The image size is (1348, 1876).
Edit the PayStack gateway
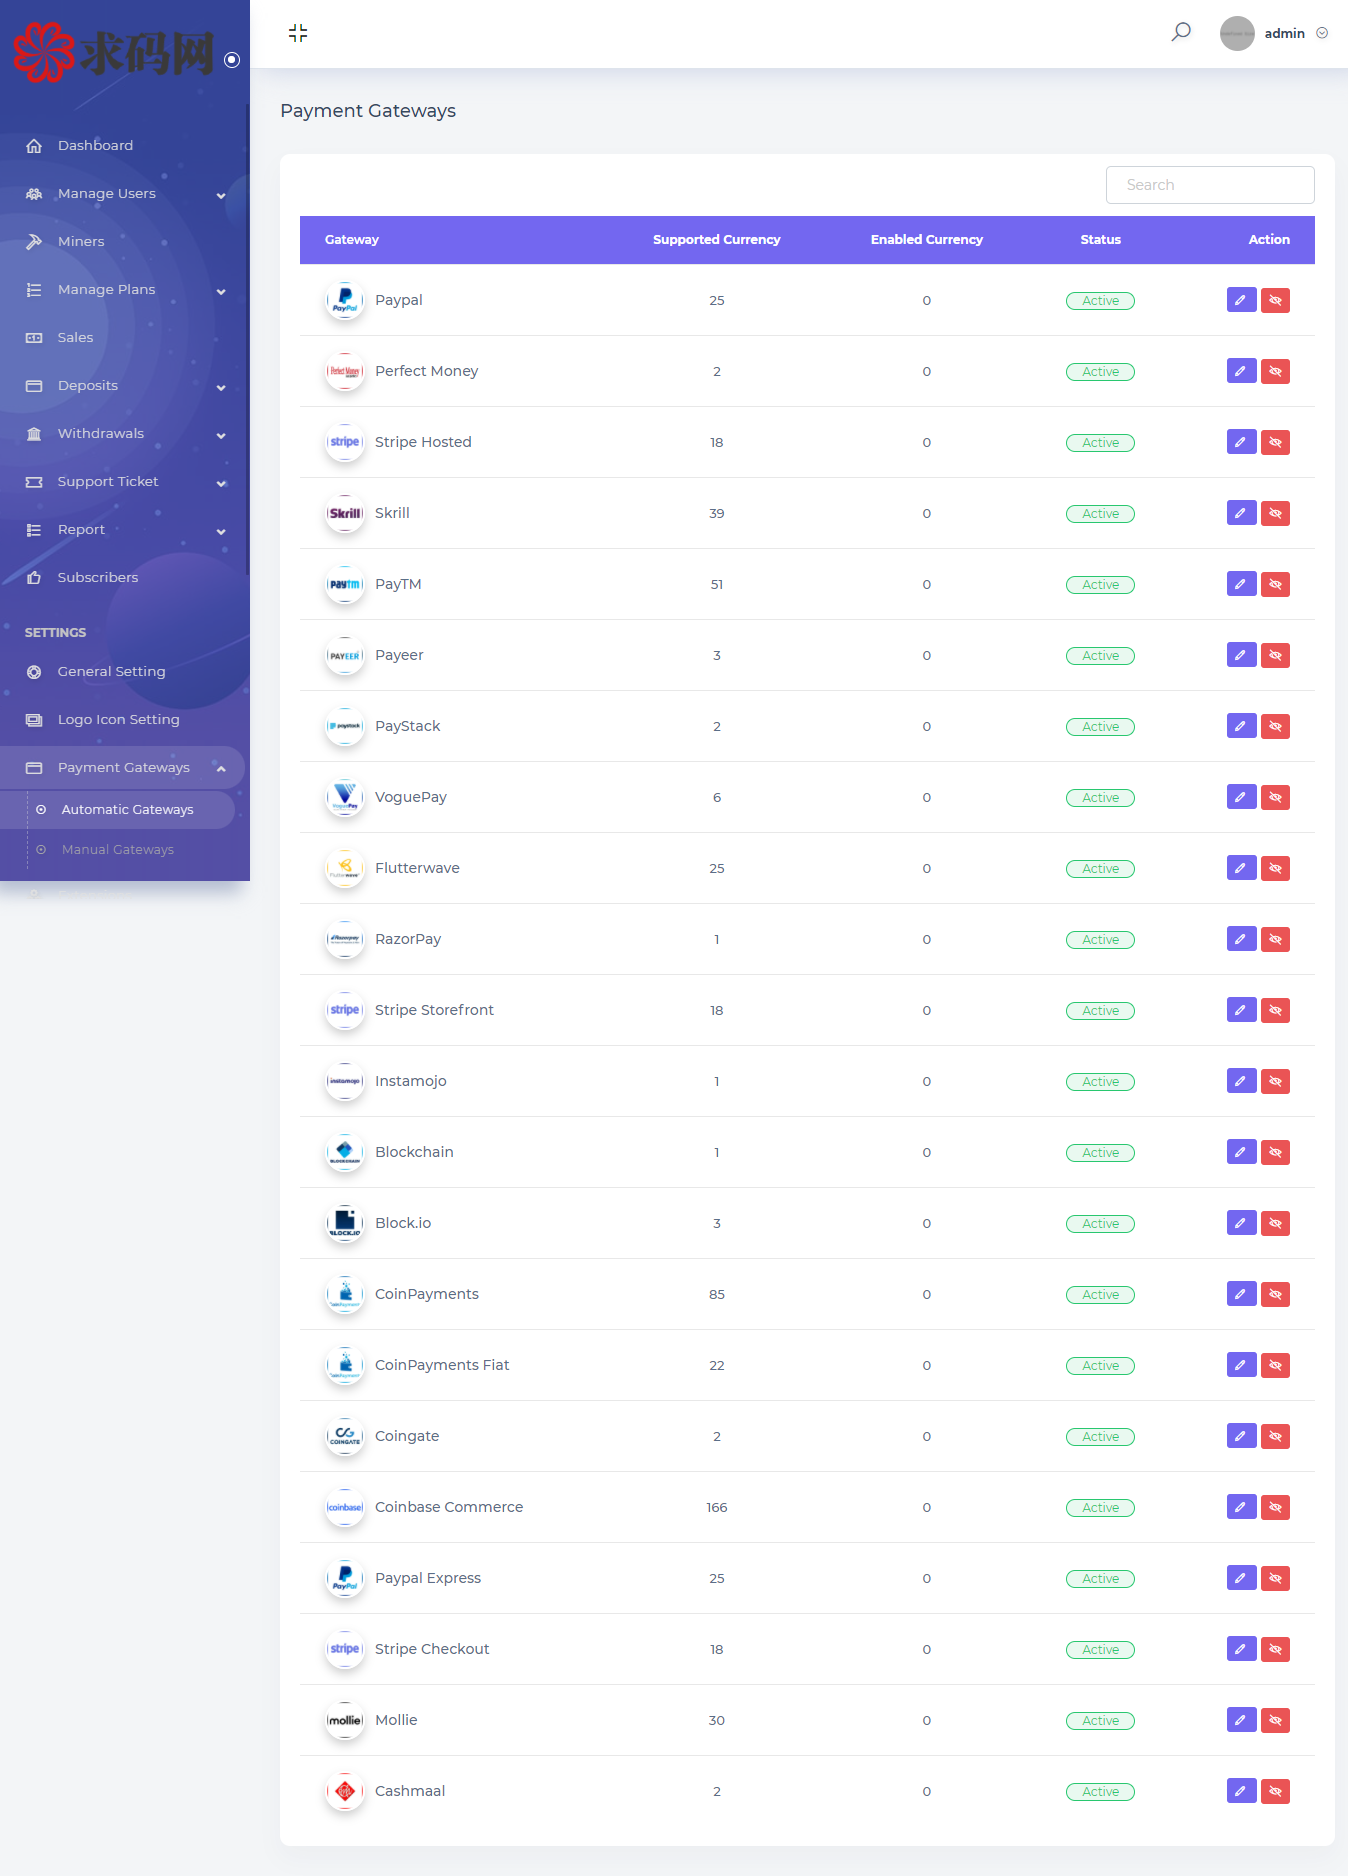point(1241,726)
